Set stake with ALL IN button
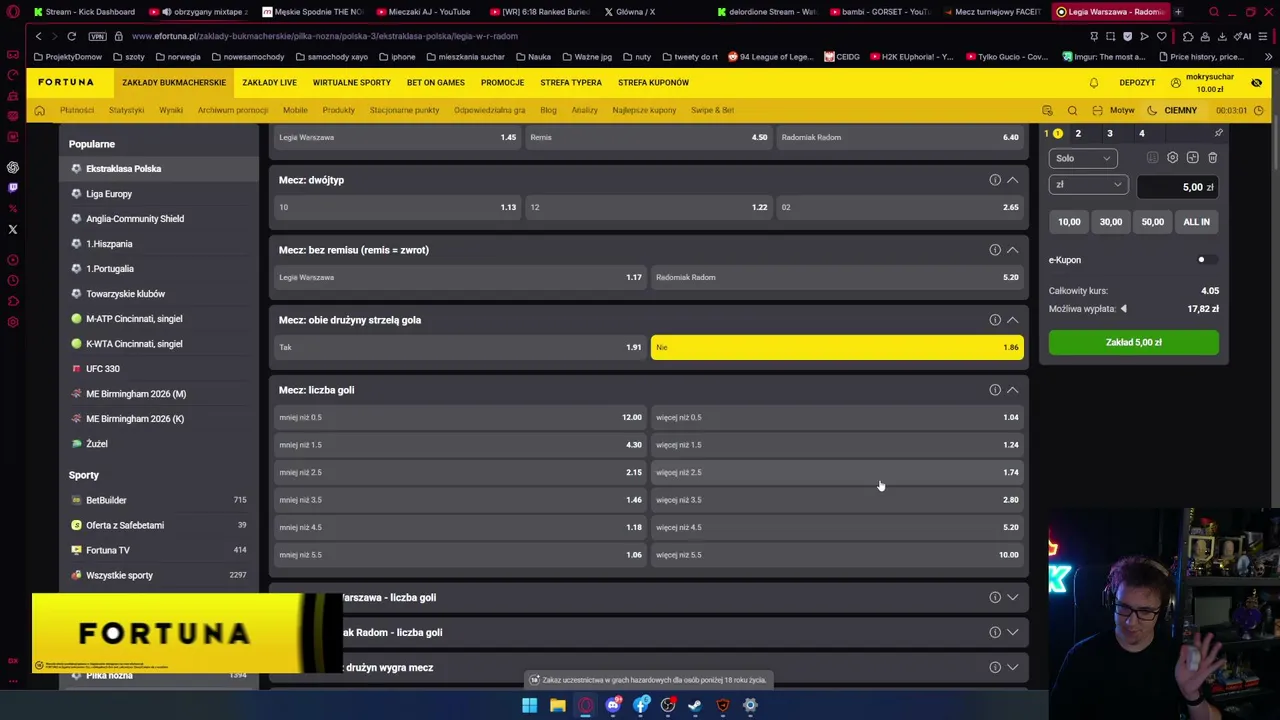This screenshot has height=720, width=1280. (x=1196, y=222)
